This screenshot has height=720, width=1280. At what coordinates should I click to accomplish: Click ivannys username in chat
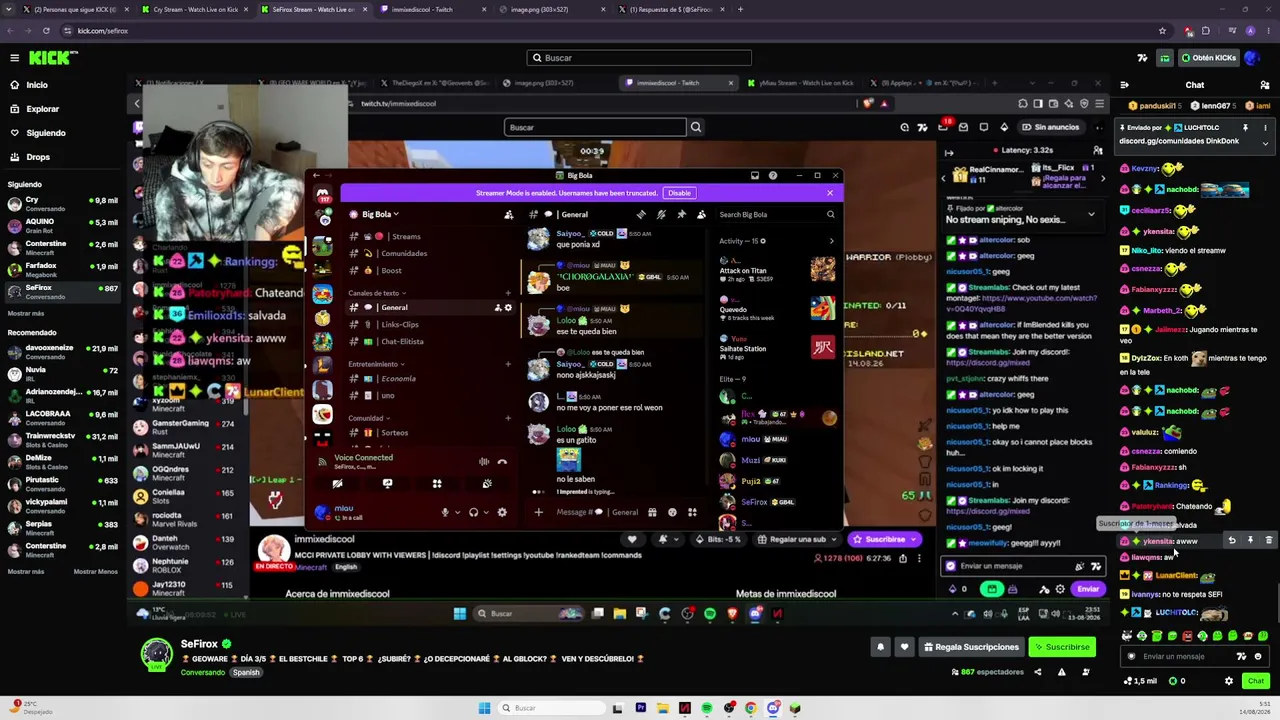point(1145,594)
